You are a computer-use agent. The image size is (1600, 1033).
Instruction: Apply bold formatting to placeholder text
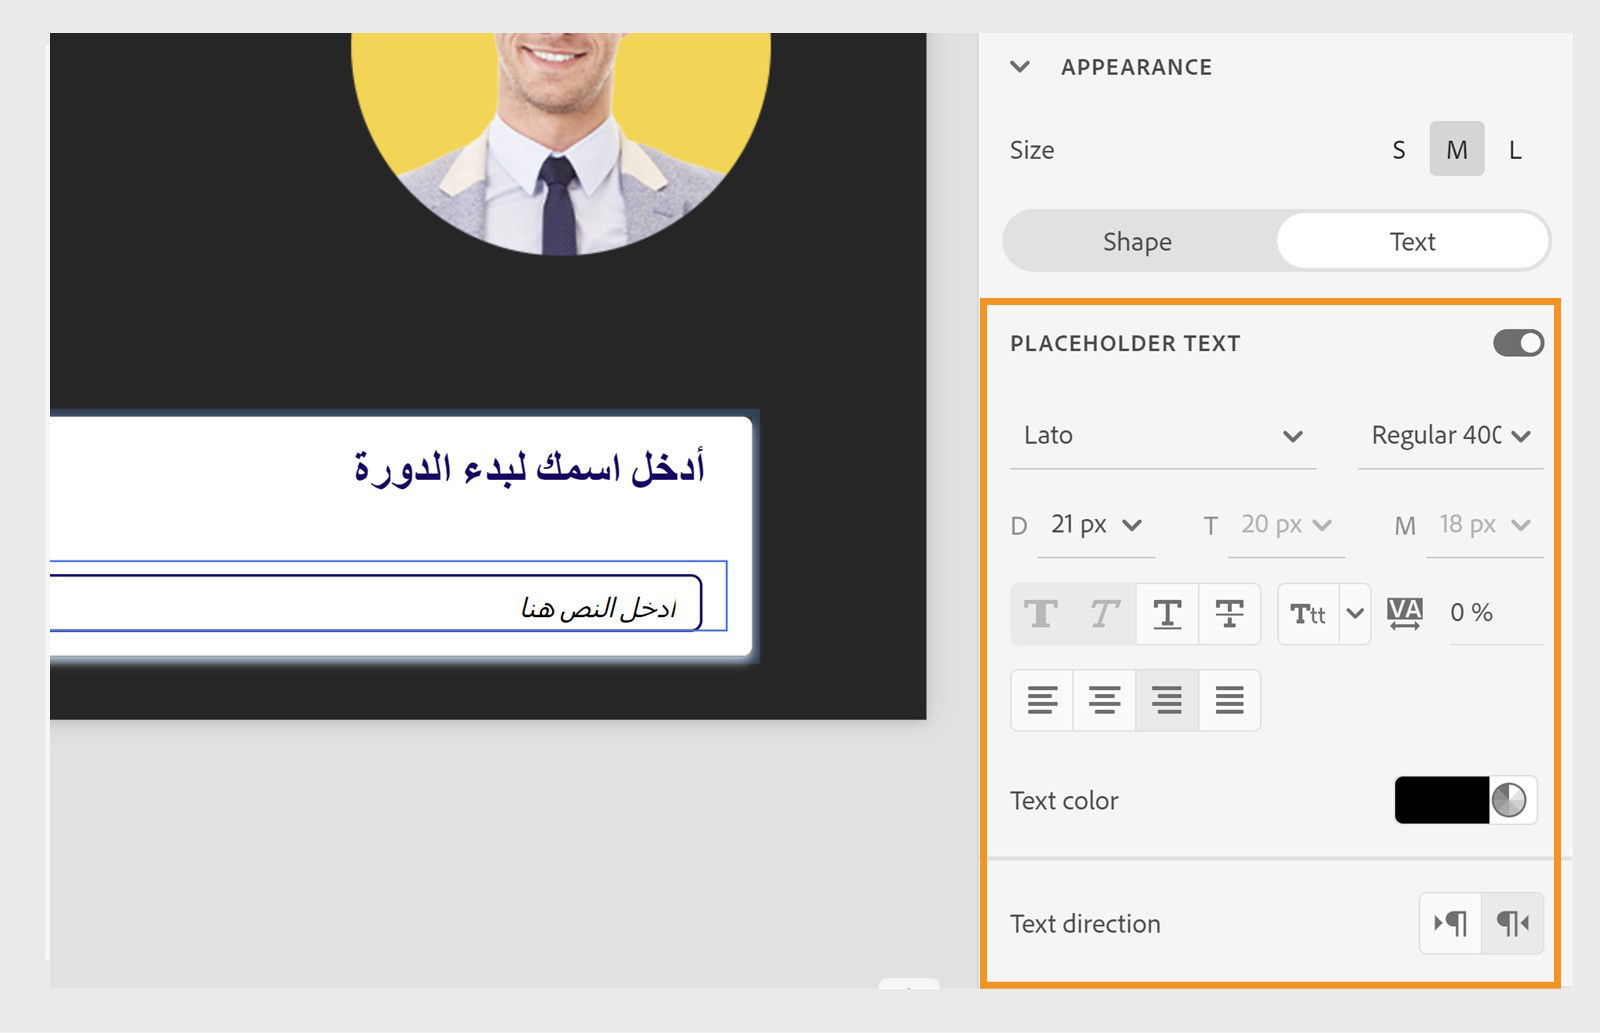[1041, 614]
